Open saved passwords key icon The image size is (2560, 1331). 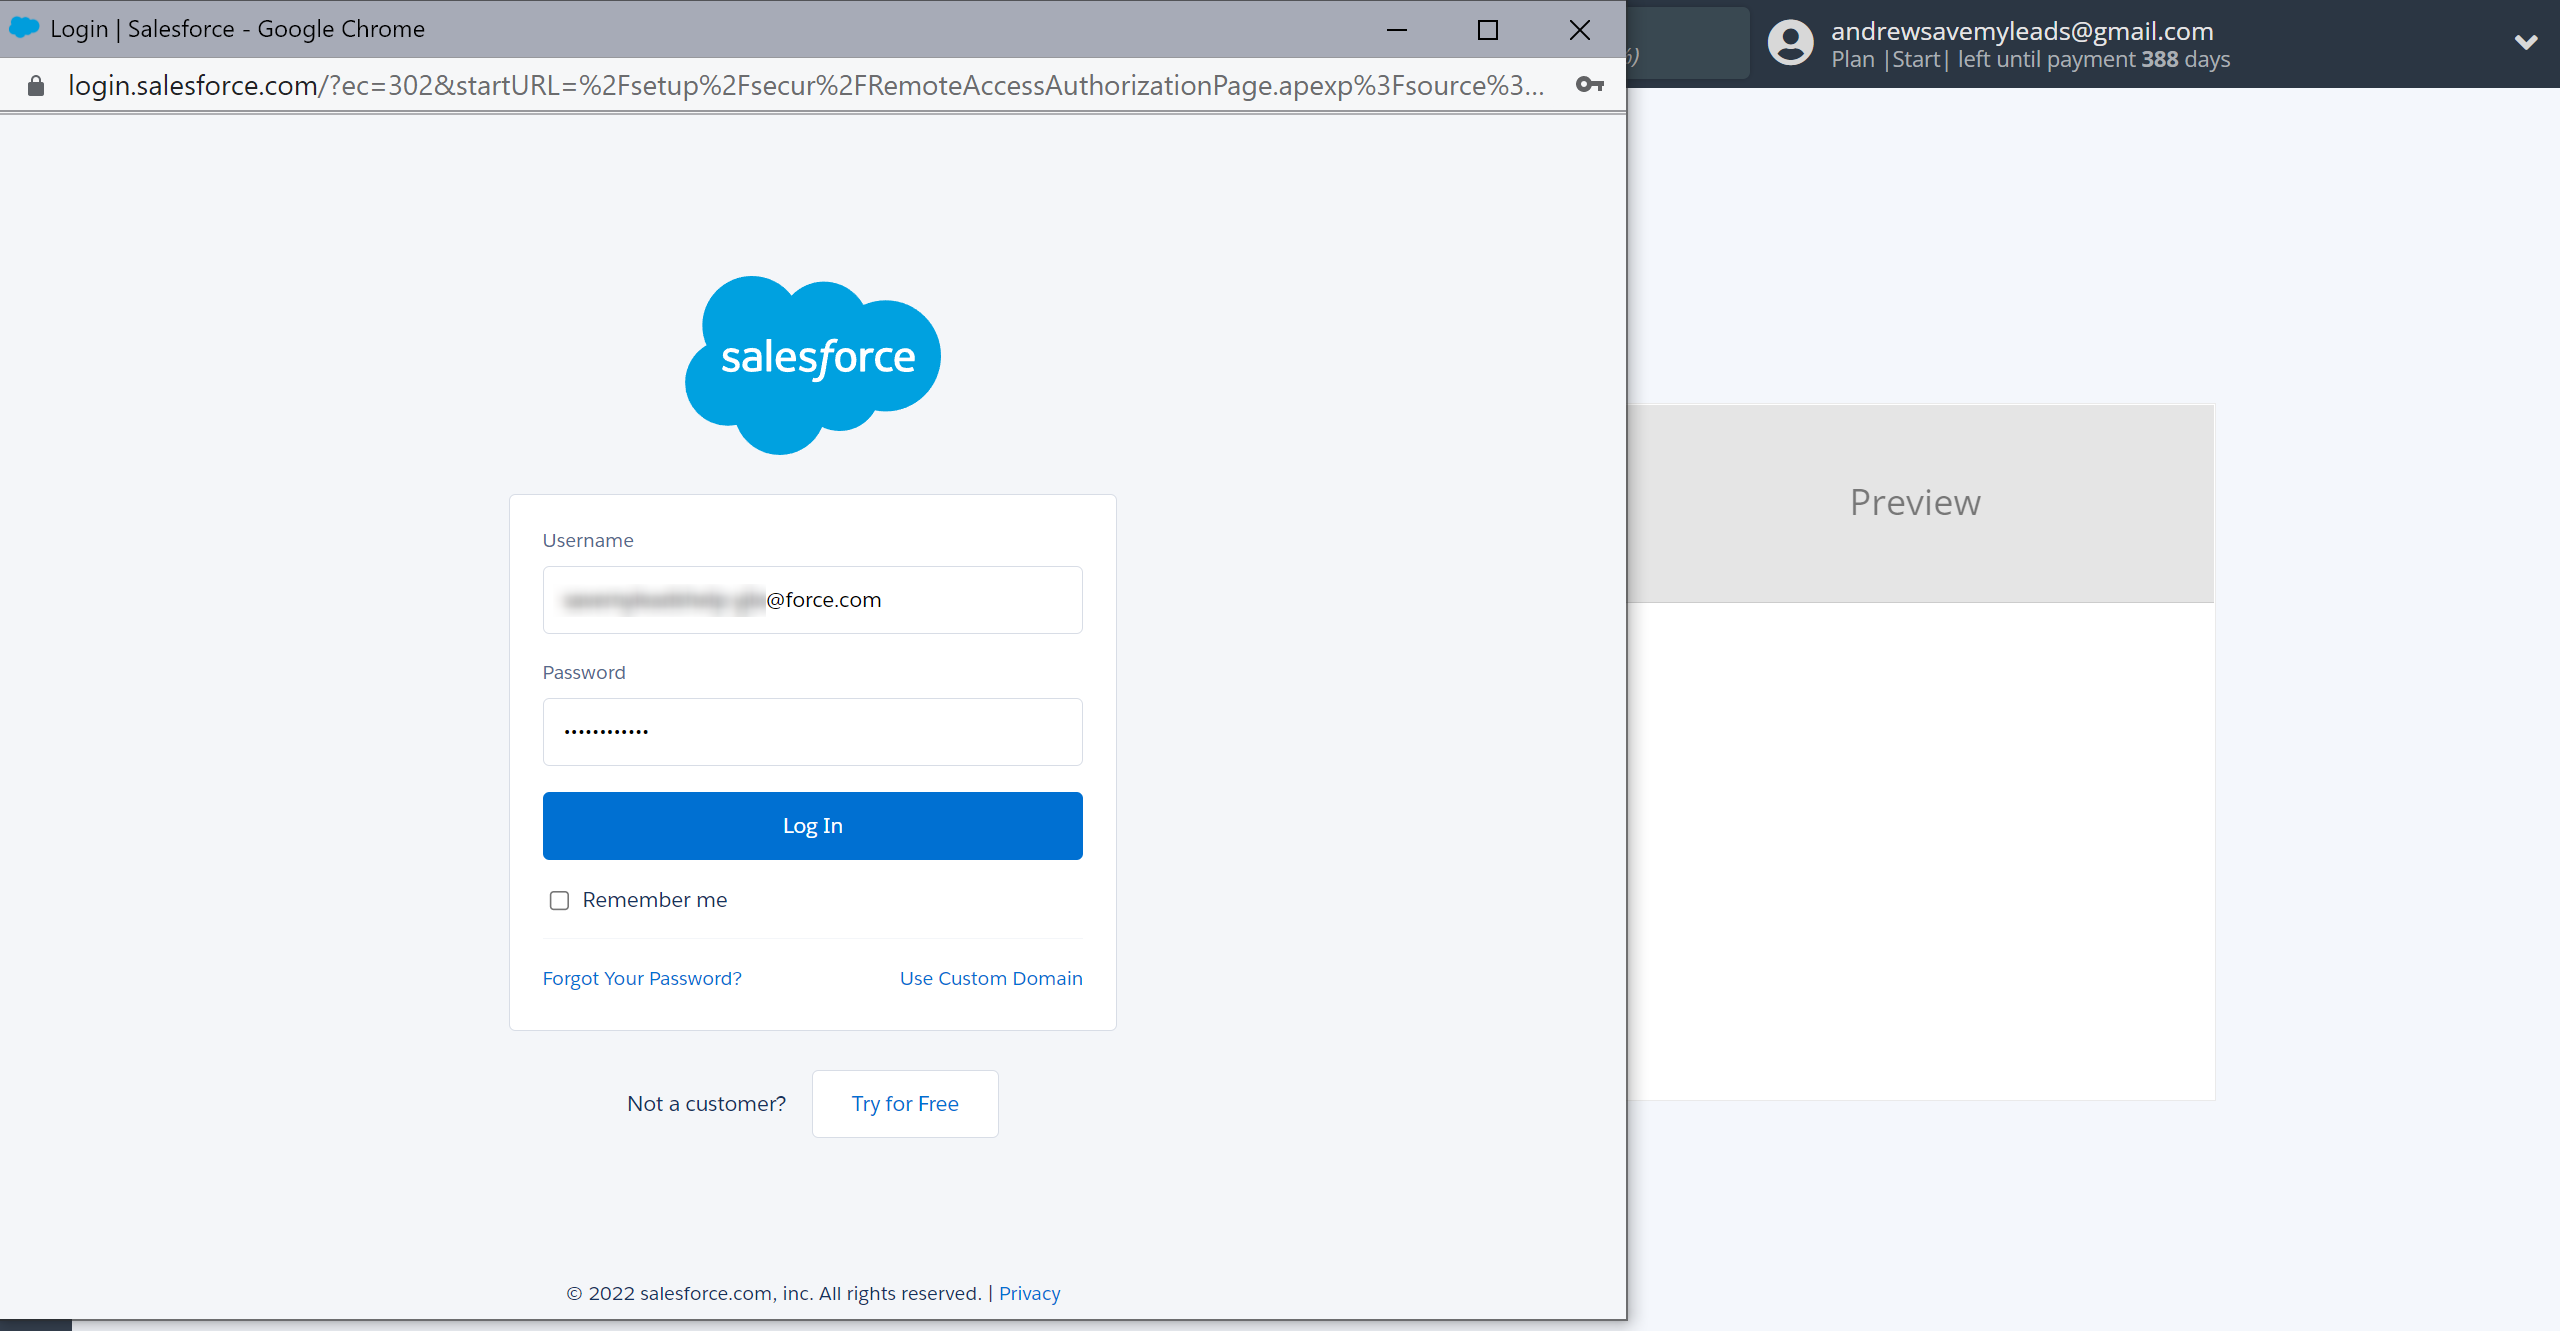[x=1589, y=85]
